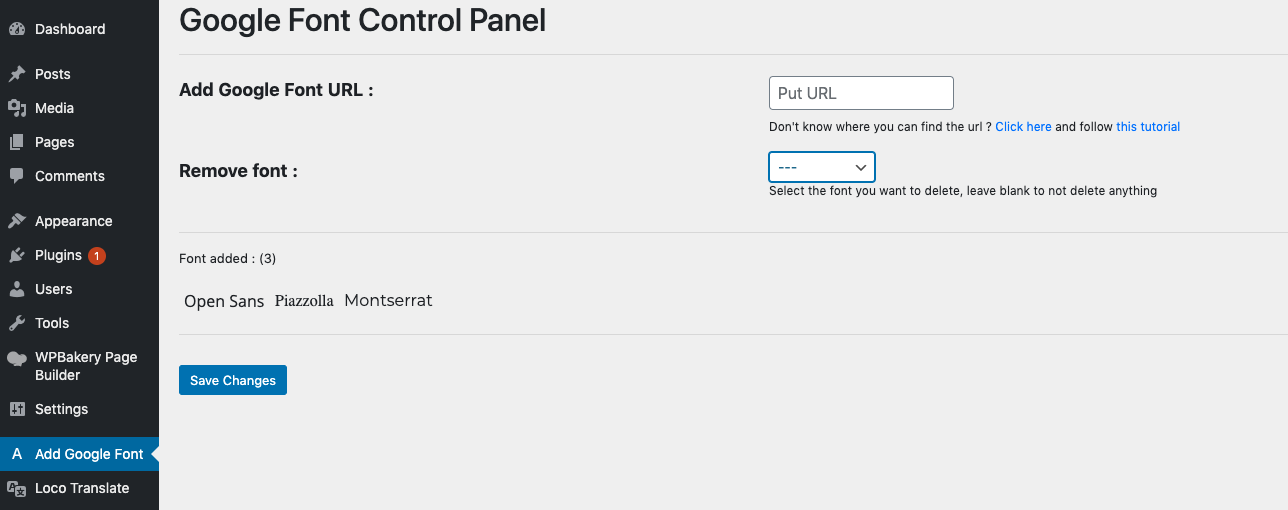Click the Dashboard gauge icon
Viewport: 1288px width, 510px height.
pos(16,29)
